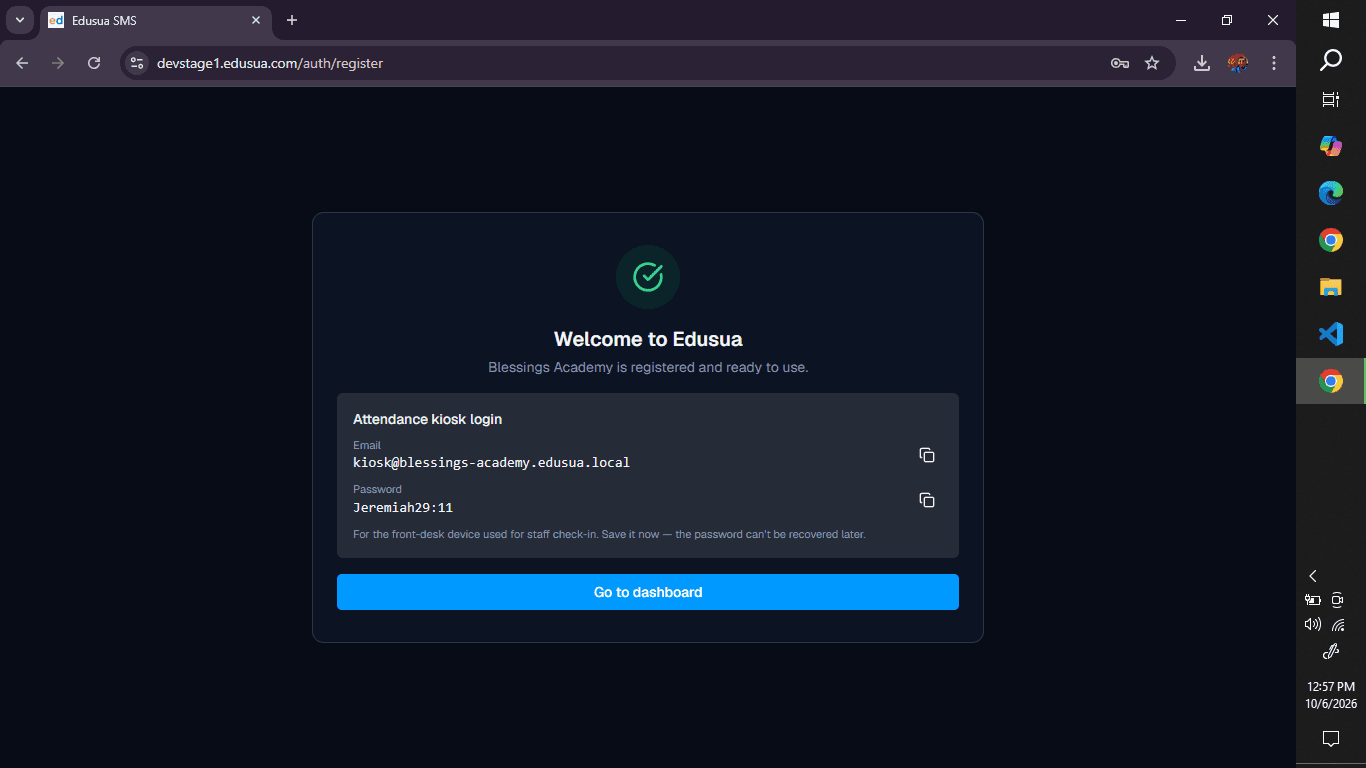Close the Edusua SMS tab
The image size is (1366, 768).
(x=256, y=20)
